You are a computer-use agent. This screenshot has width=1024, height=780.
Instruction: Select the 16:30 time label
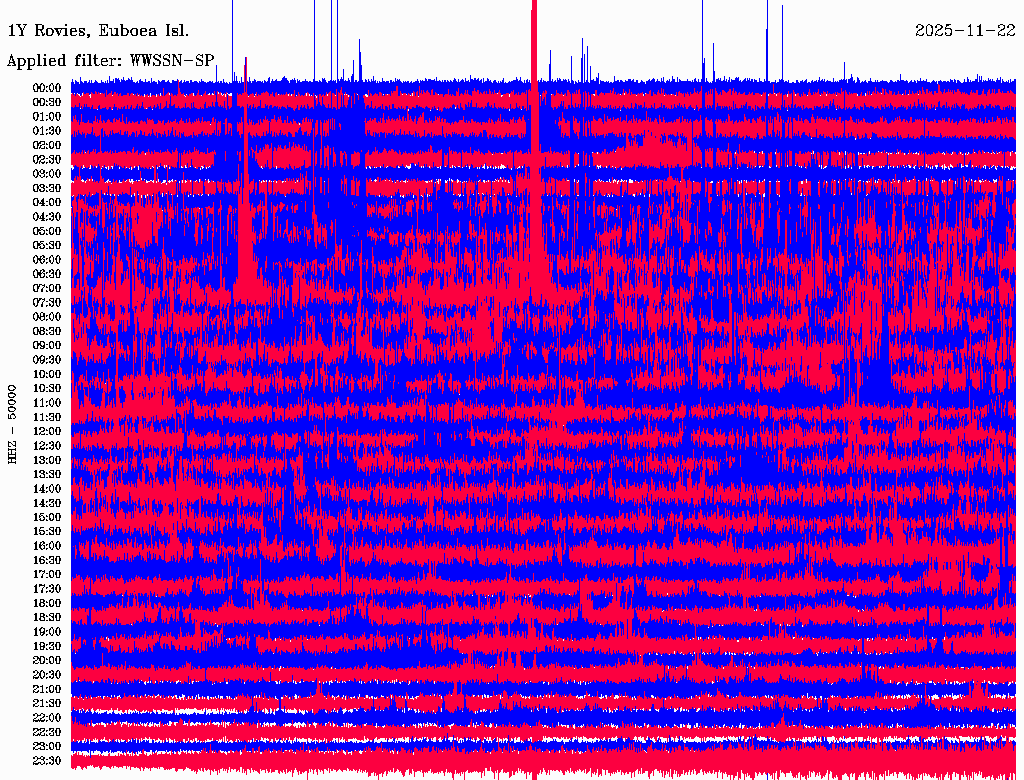tap(47, 560)
